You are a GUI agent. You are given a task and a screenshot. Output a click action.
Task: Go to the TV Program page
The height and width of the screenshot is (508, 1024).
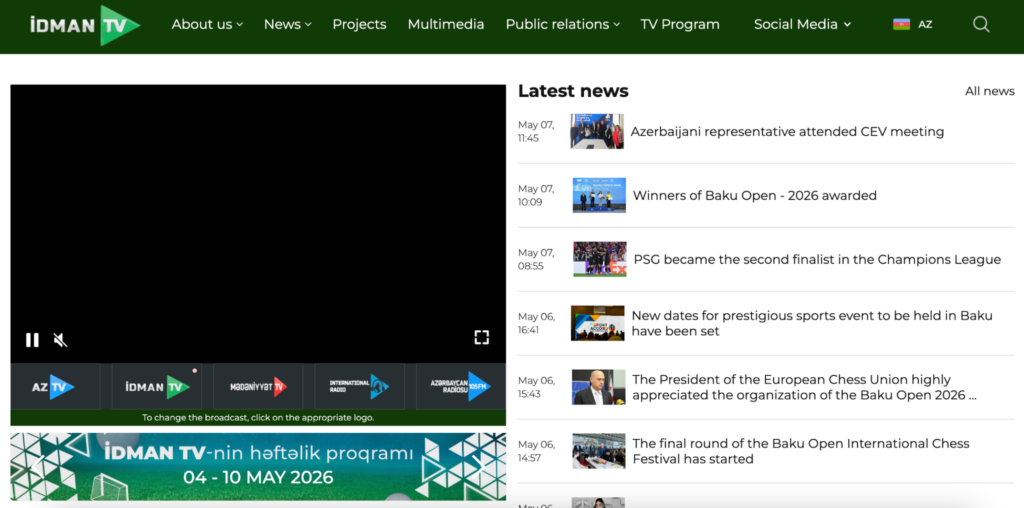click(680, 25)
